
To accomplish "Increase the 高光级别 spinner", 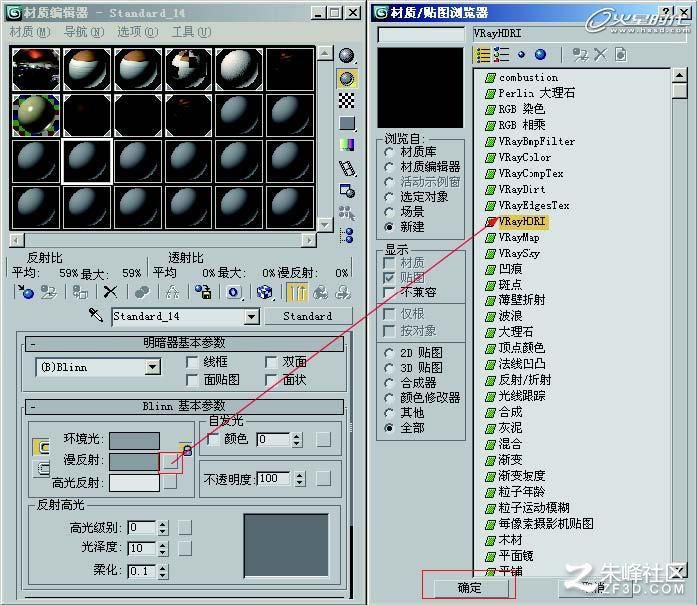I will tap(163, 525).
